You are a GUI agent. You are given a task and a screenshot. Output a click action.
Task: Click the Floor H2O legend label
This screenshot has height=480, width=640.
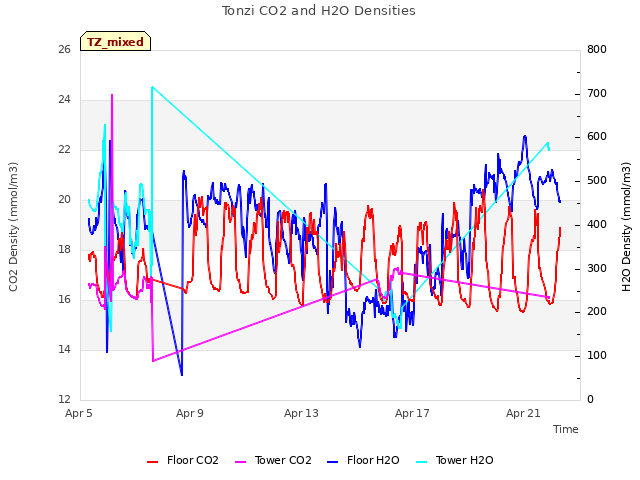click(373, 460)
